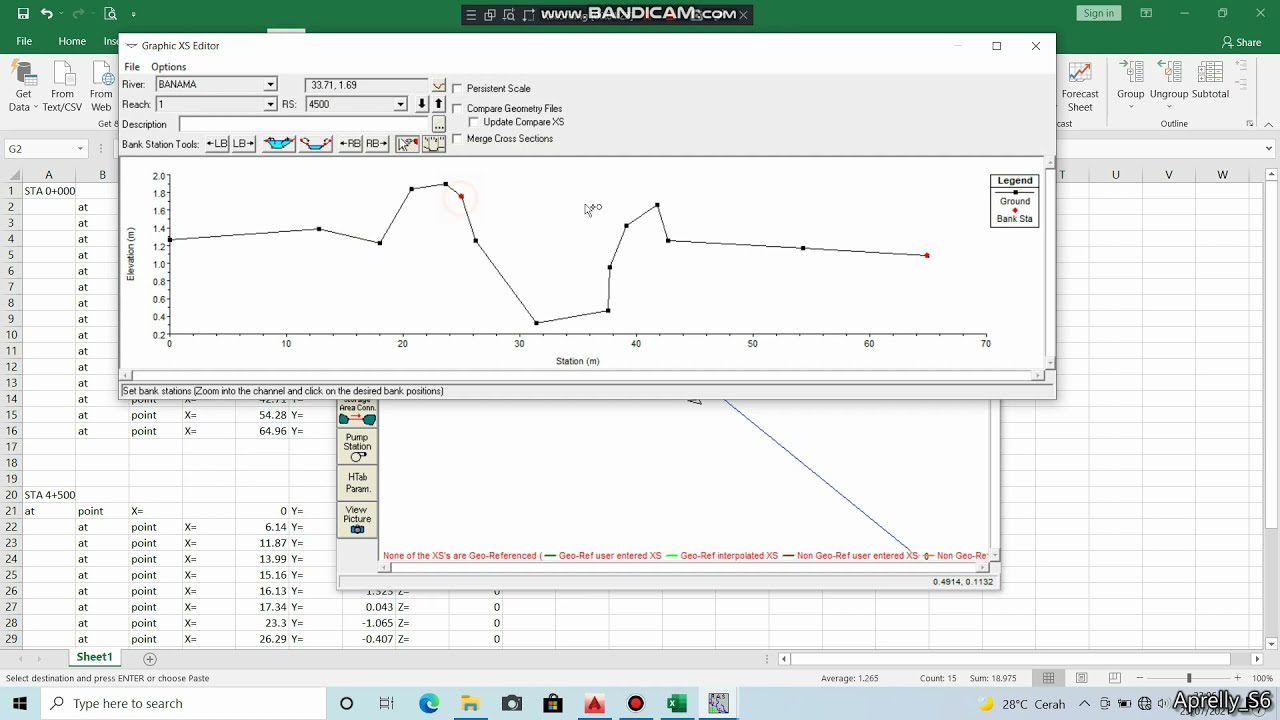Image resolution: width=1280 pixels, height=720 pixels.
Task: Enable Compare Geometry Files checkbox
Action: 458,108
